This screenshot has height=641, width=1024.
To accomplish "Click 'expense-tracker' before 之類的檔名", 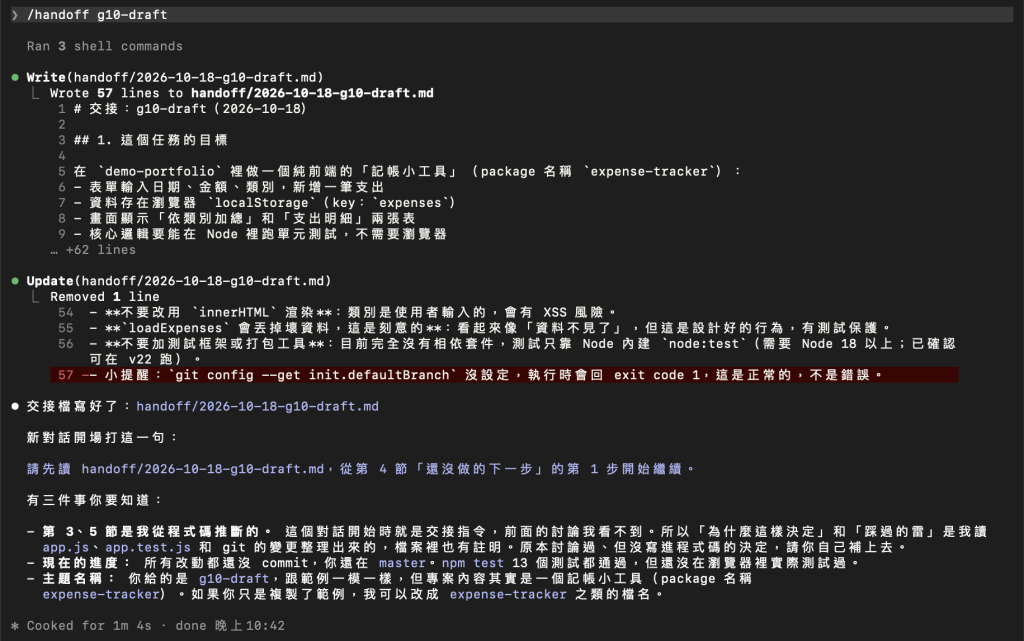I will pyautogui.click(x=508, y=595).
